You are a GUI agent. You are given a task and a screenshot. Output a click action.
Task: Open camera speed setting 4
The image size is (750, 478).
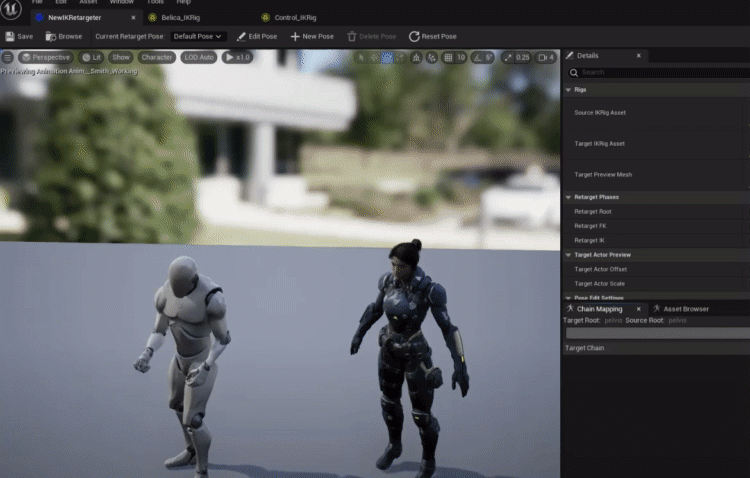[546, 57]
